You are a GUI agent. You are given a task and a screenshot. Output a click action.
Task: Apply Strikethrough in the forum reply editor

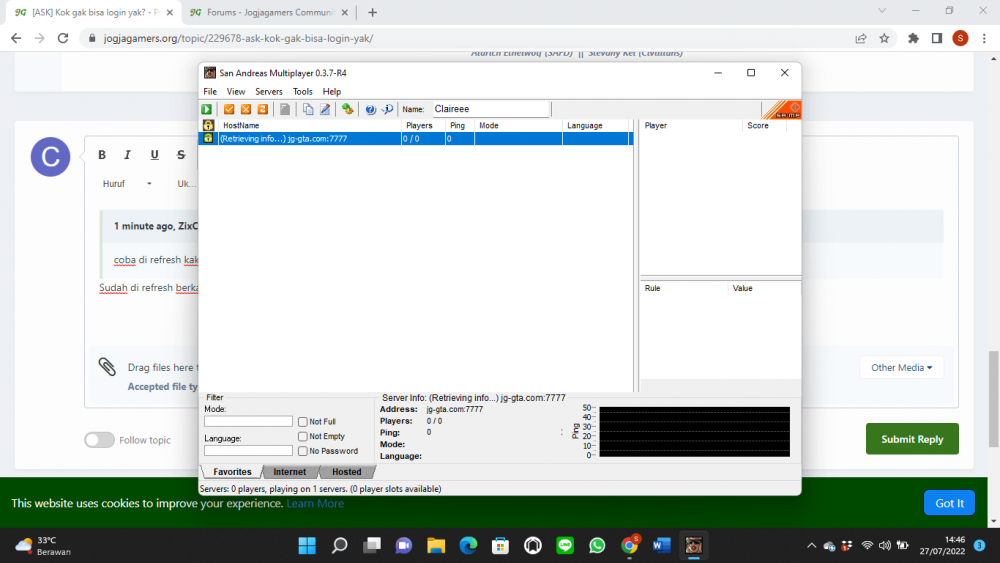pyautogui.click(x=181, y=155)
